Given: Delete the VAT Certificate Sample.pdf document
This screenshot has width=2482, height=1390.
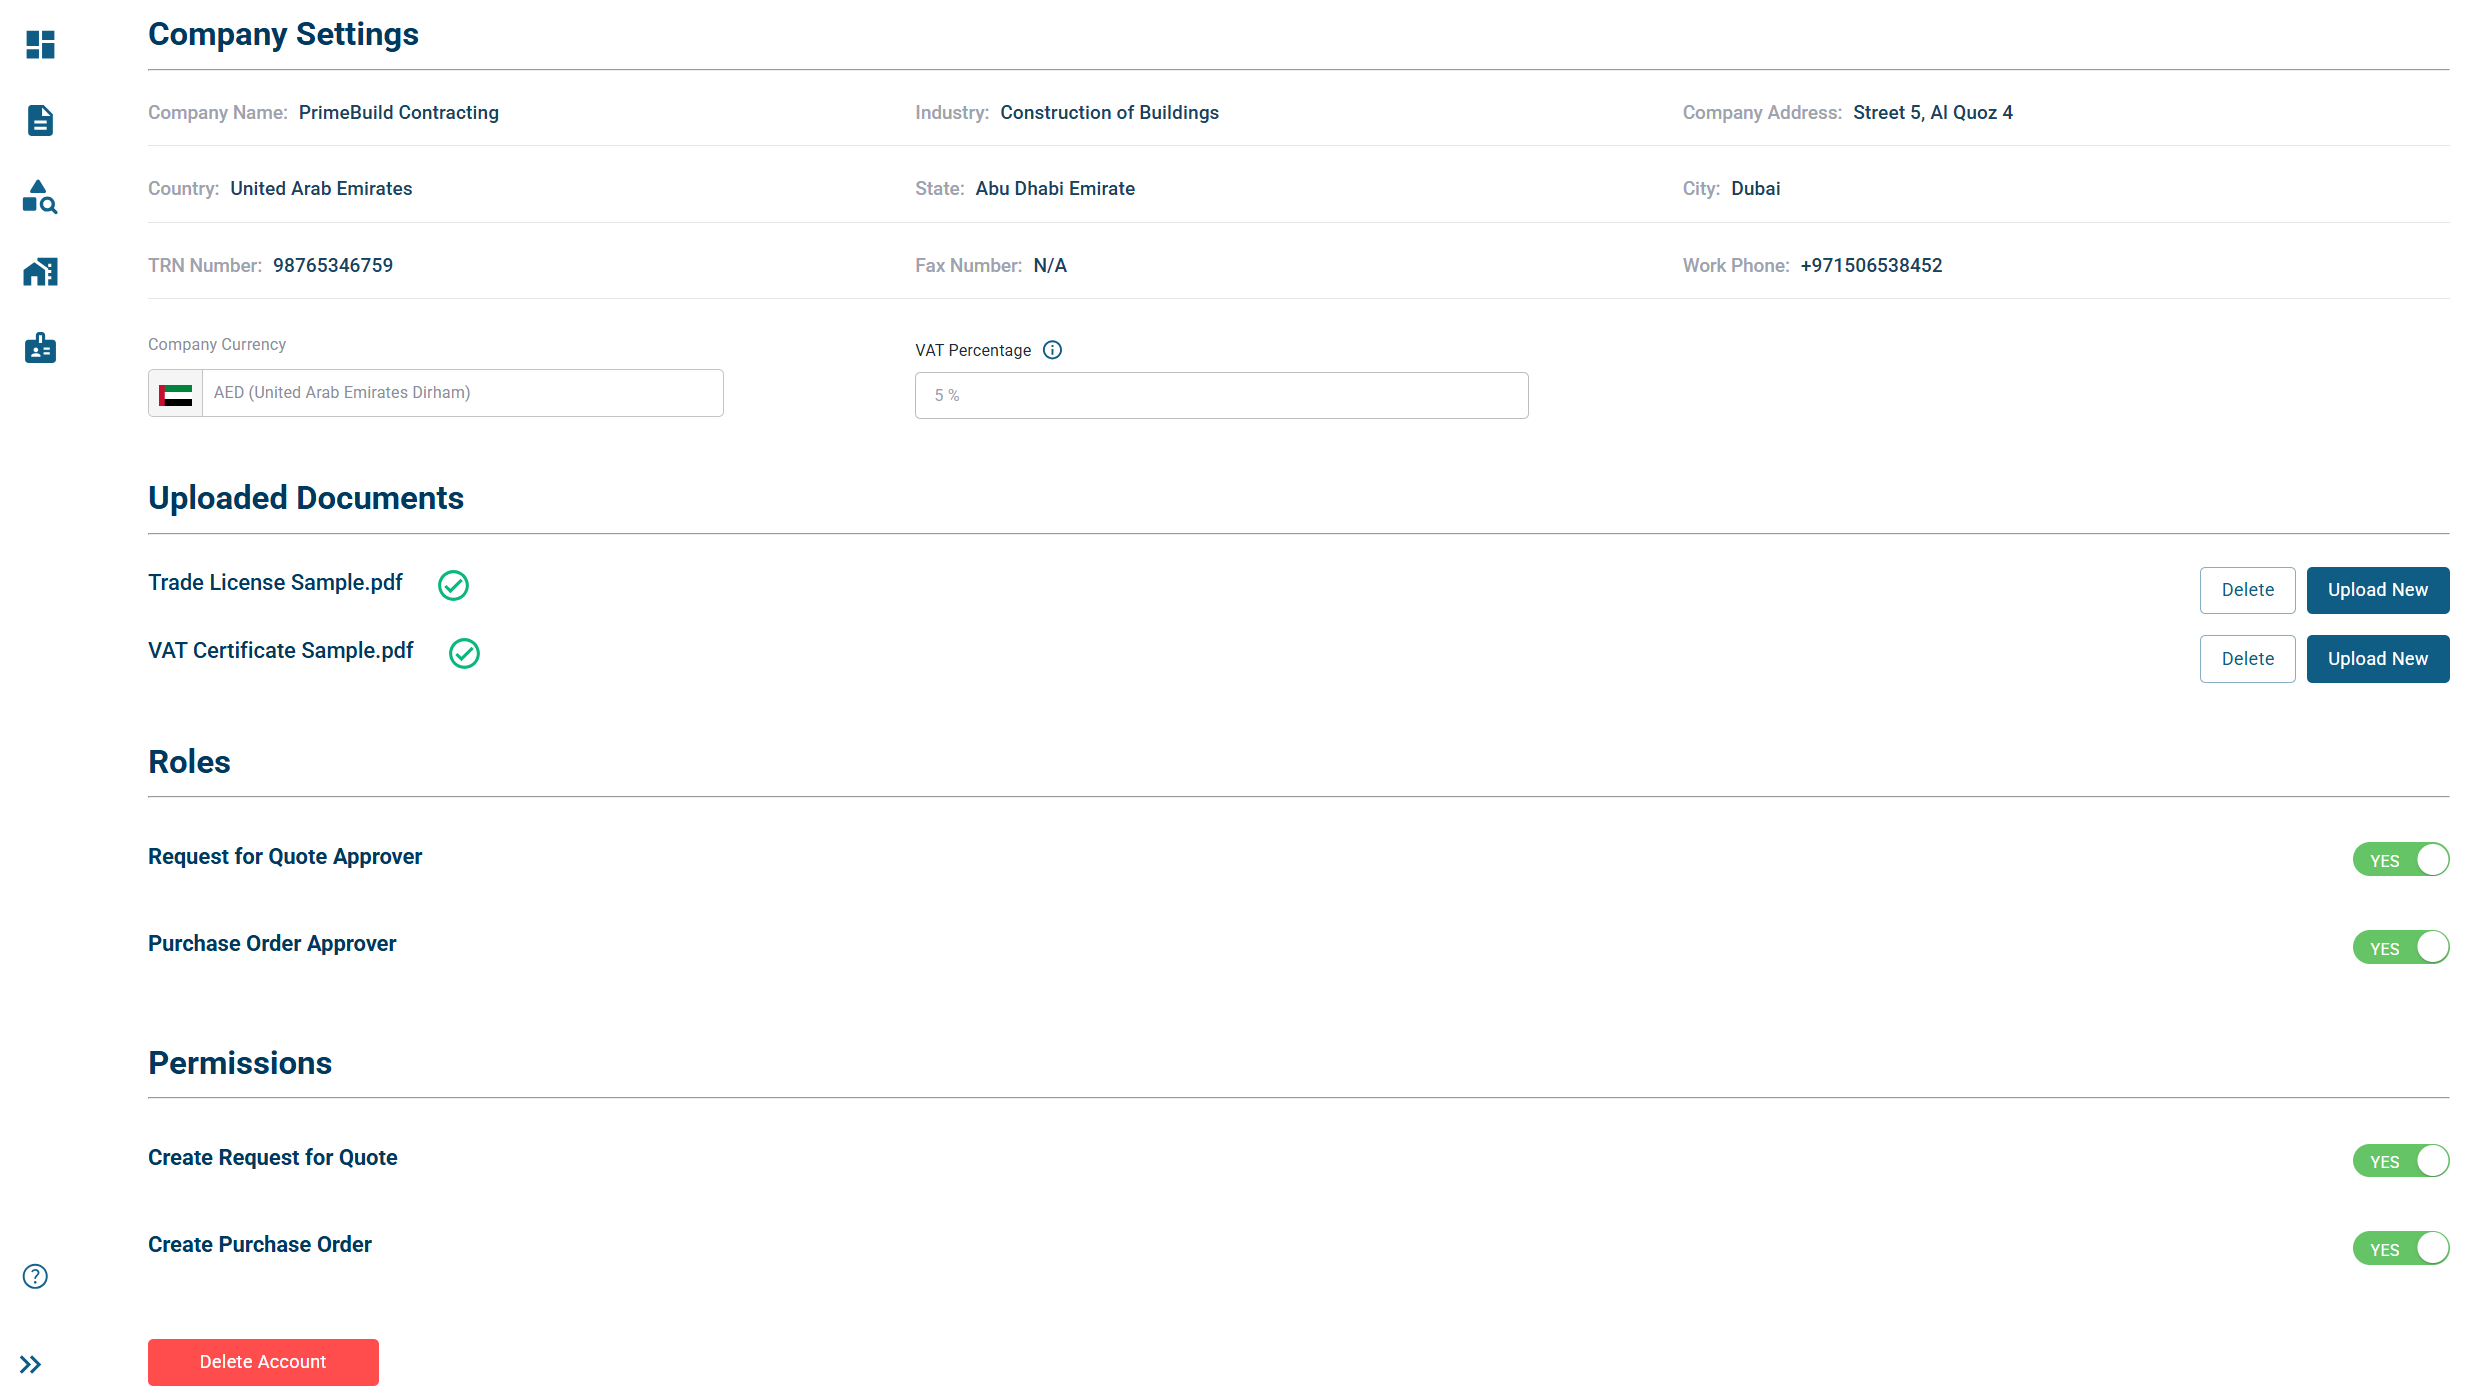Looking at the screenshot, I should (2247, 658).
